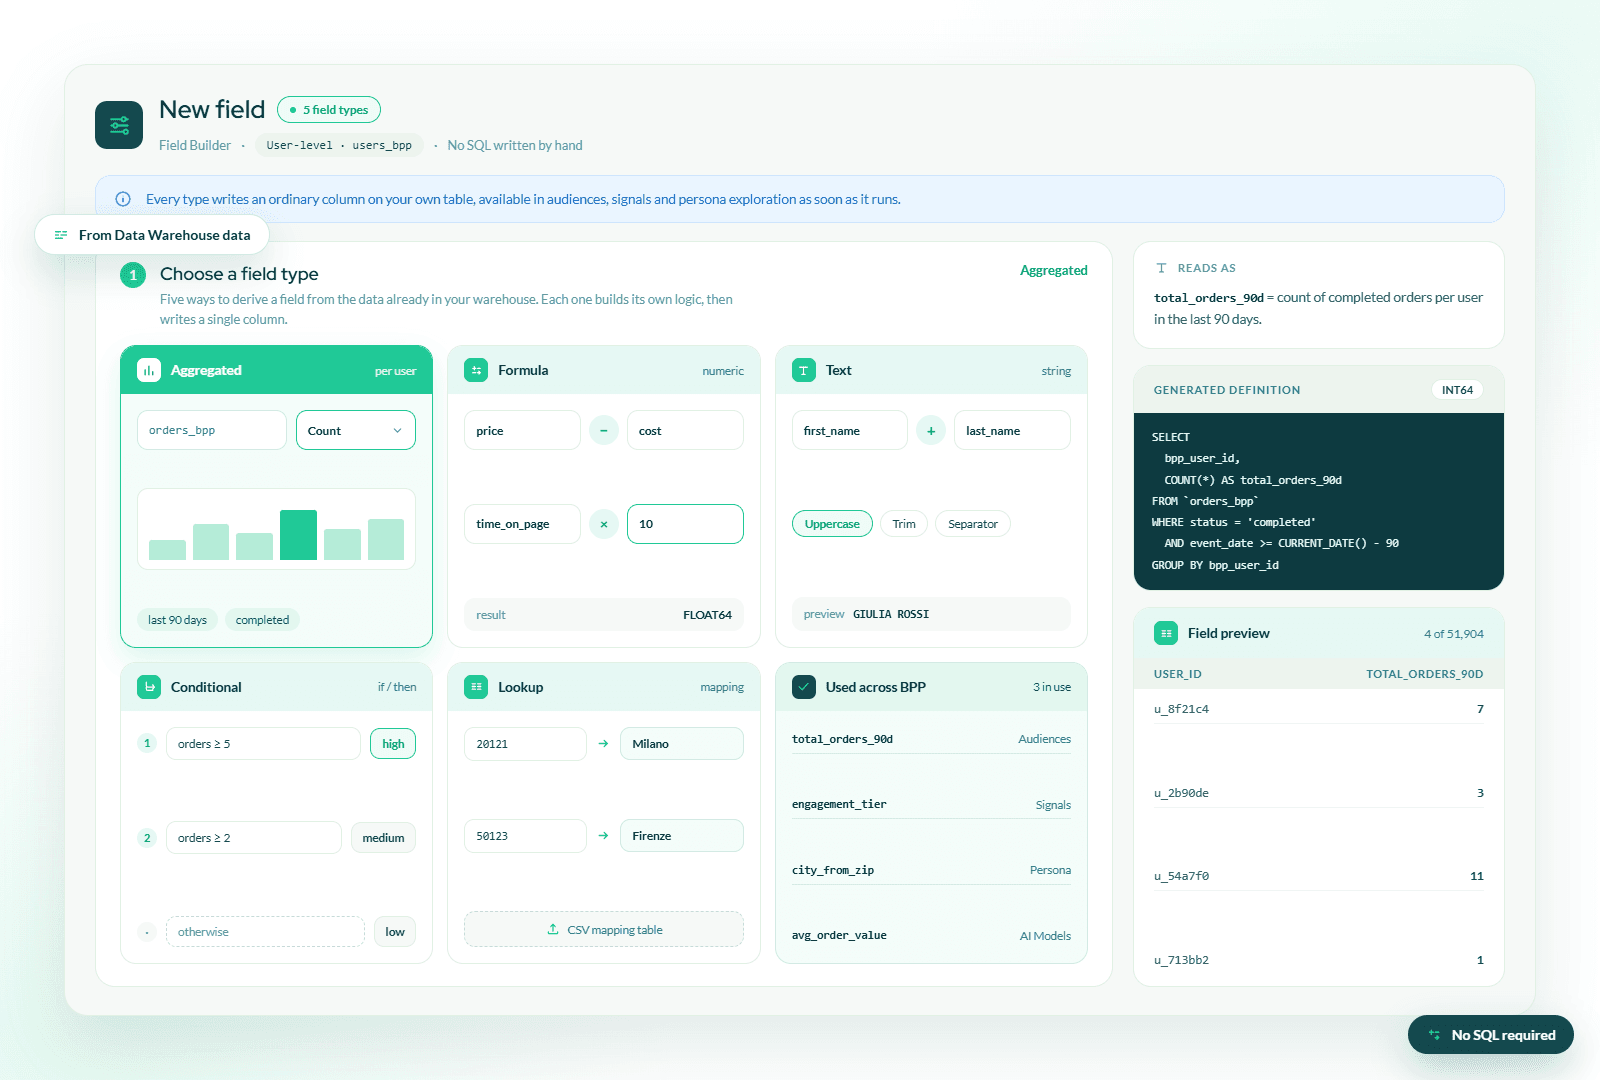Viewport: 1600px width, 1080px height.
Task: Click the INT64 type badge
Action: coord(1457,390)
